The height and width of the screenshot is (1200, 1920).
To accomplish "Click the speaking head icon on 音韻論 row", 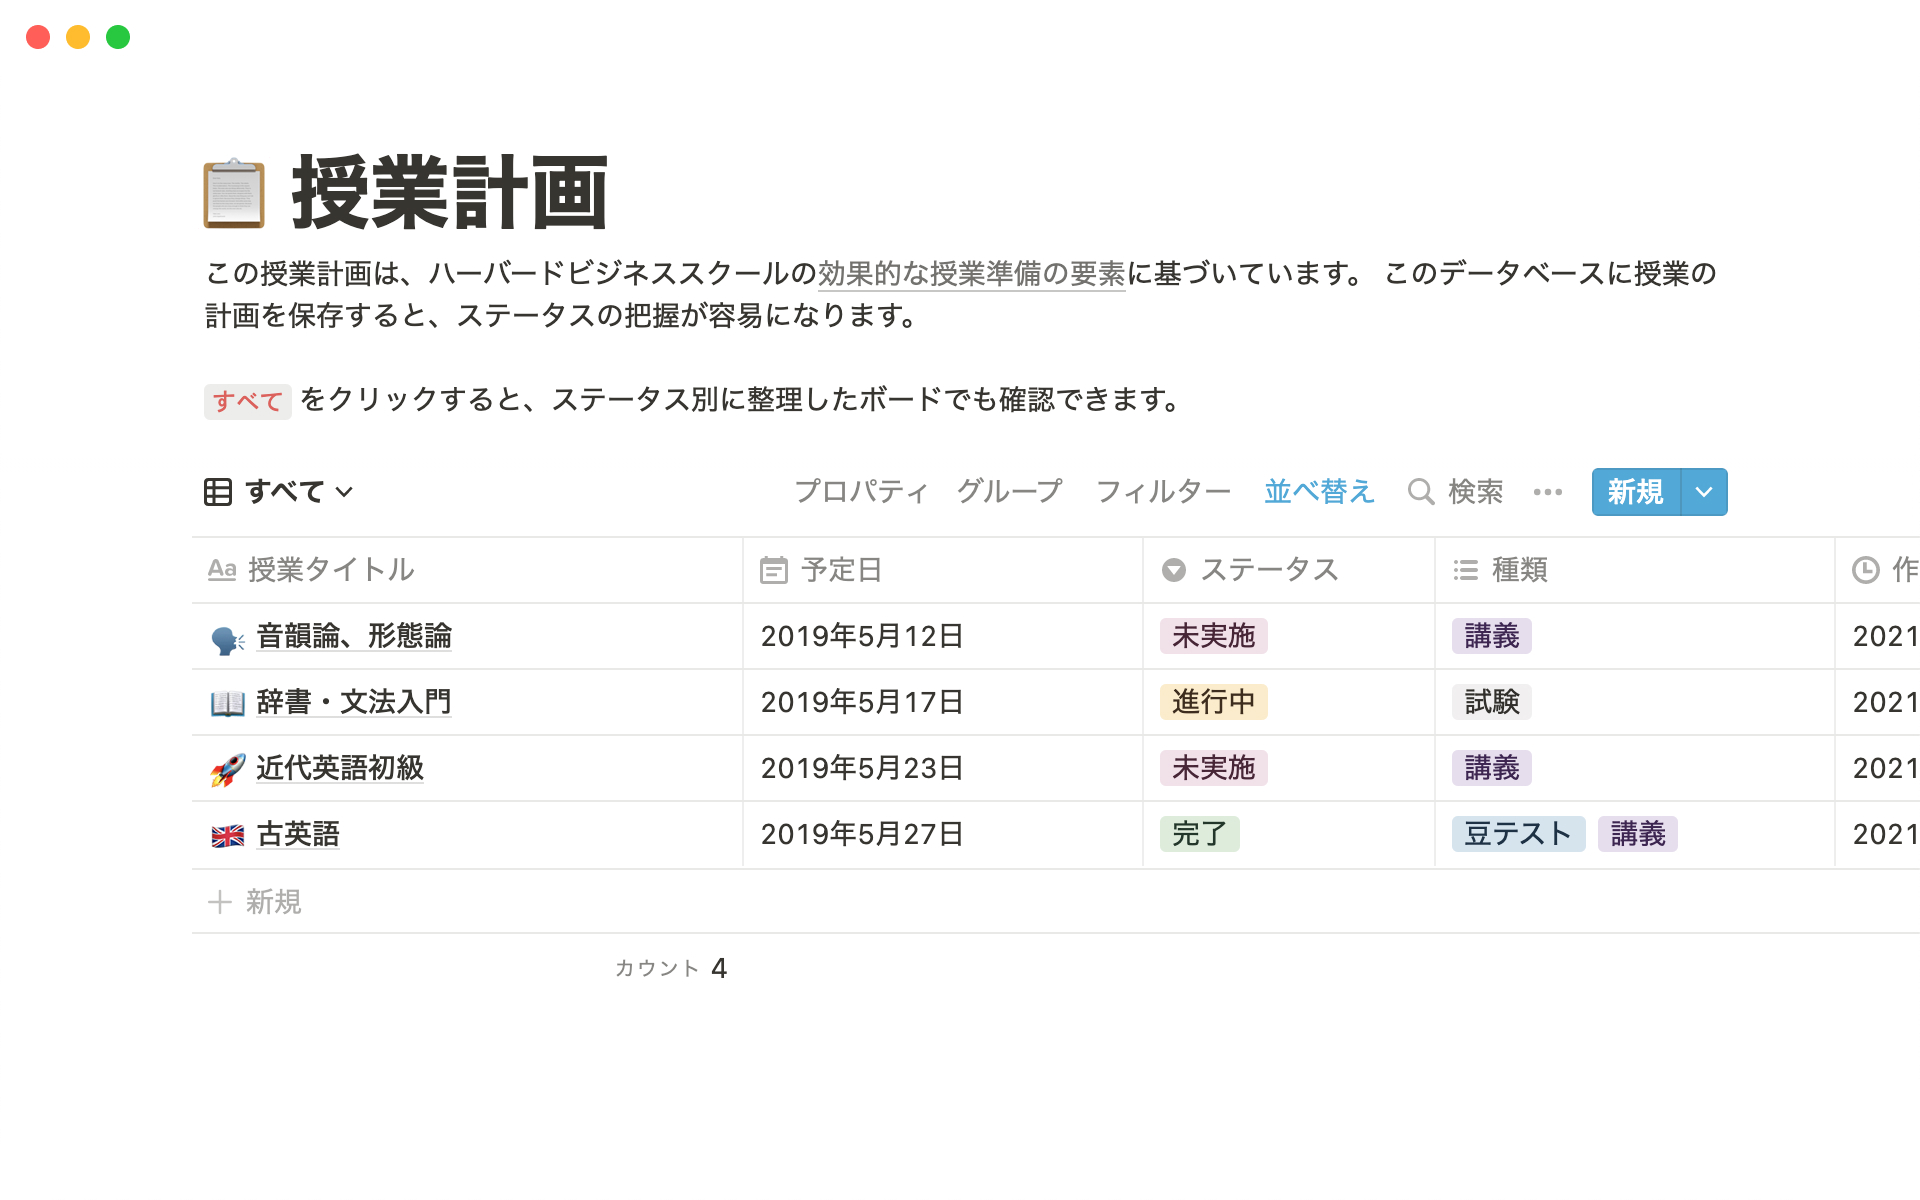I will pos(228,638).
